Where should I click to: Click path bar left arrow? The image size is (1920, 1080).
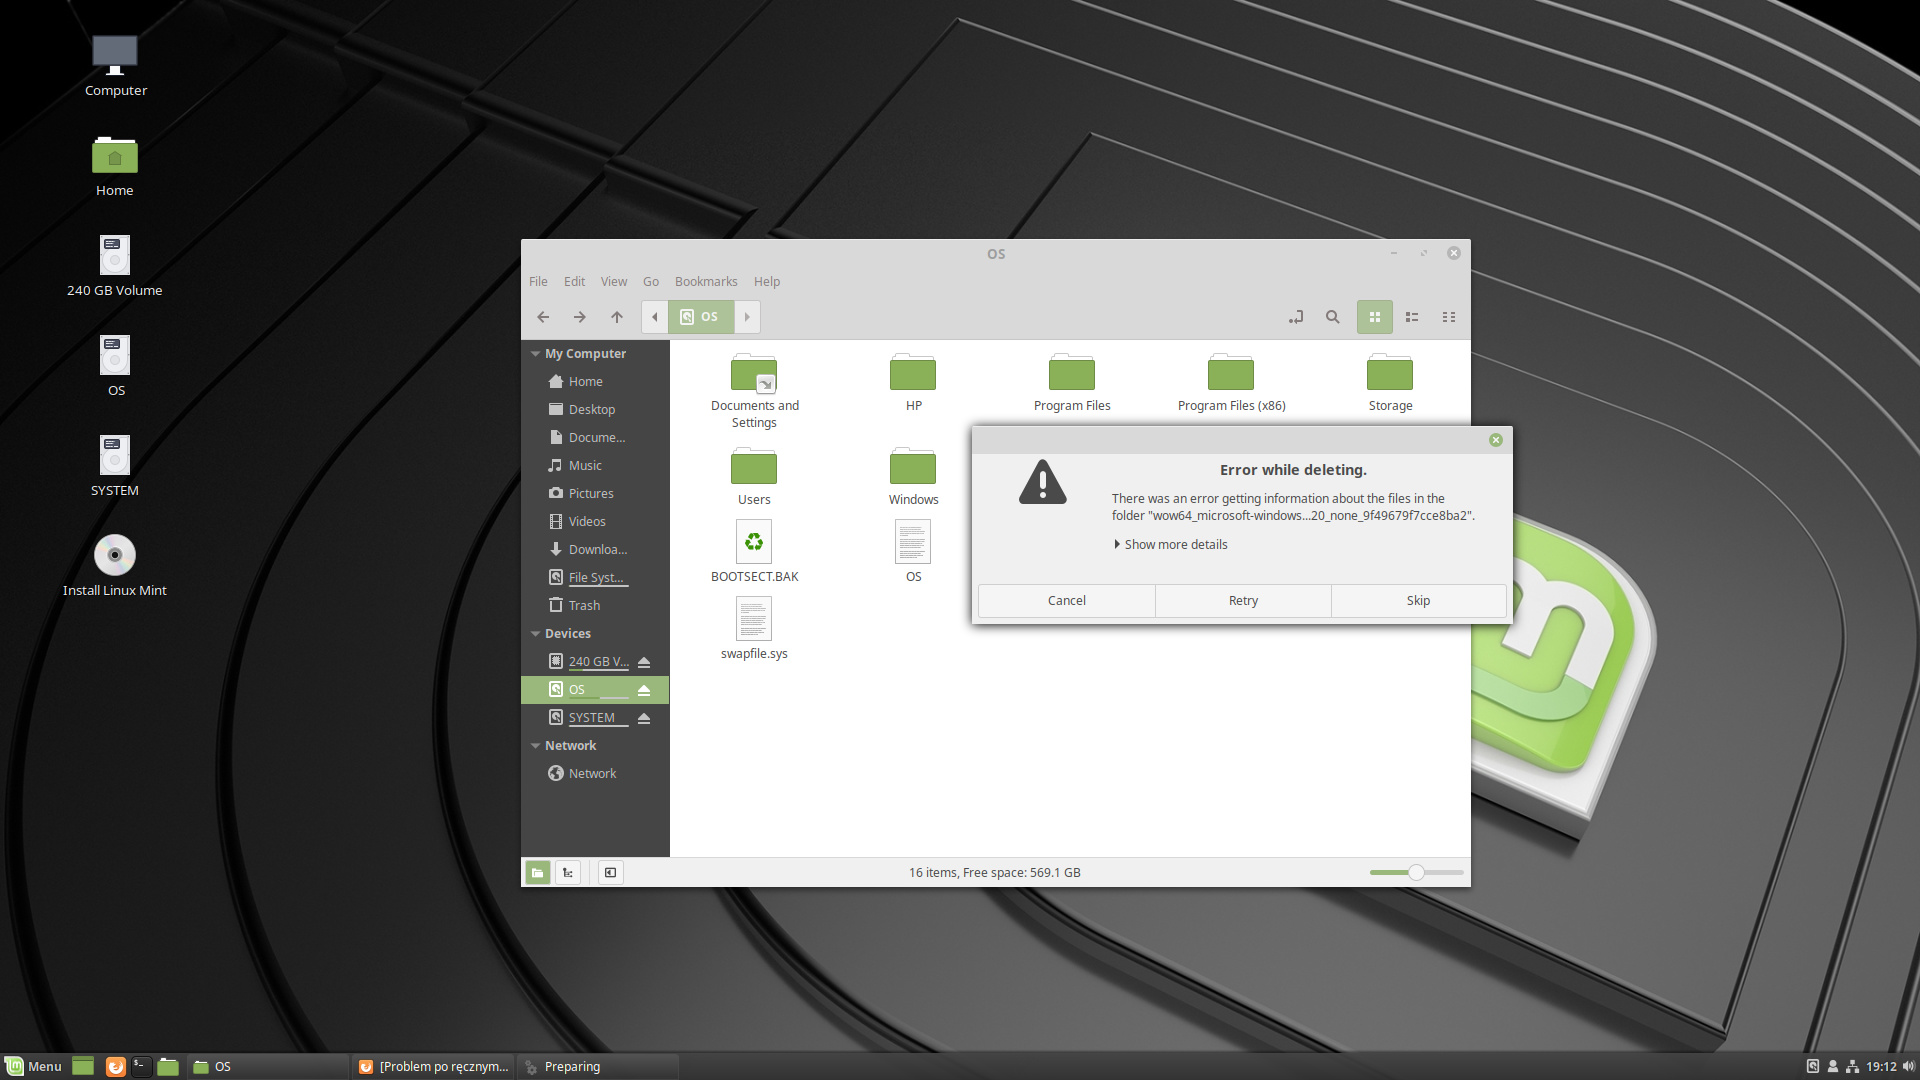(x=655, y=317)
